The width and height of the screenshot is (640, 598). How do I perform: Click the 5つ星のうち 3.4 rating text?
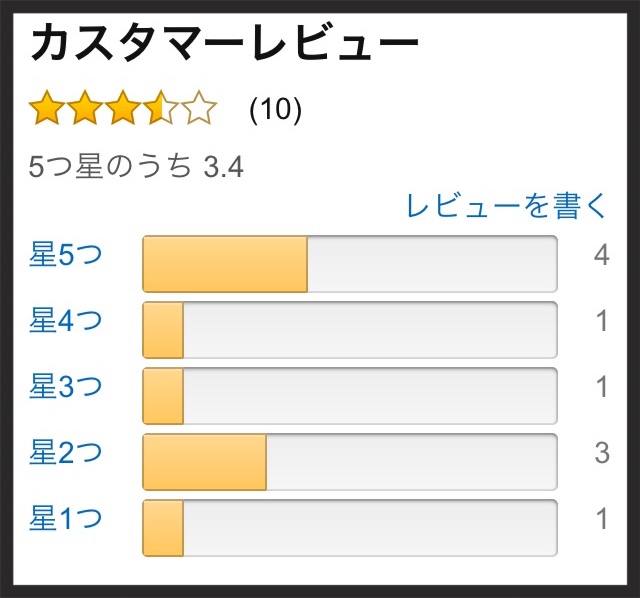pyautogui.click(x=136, y=167)
